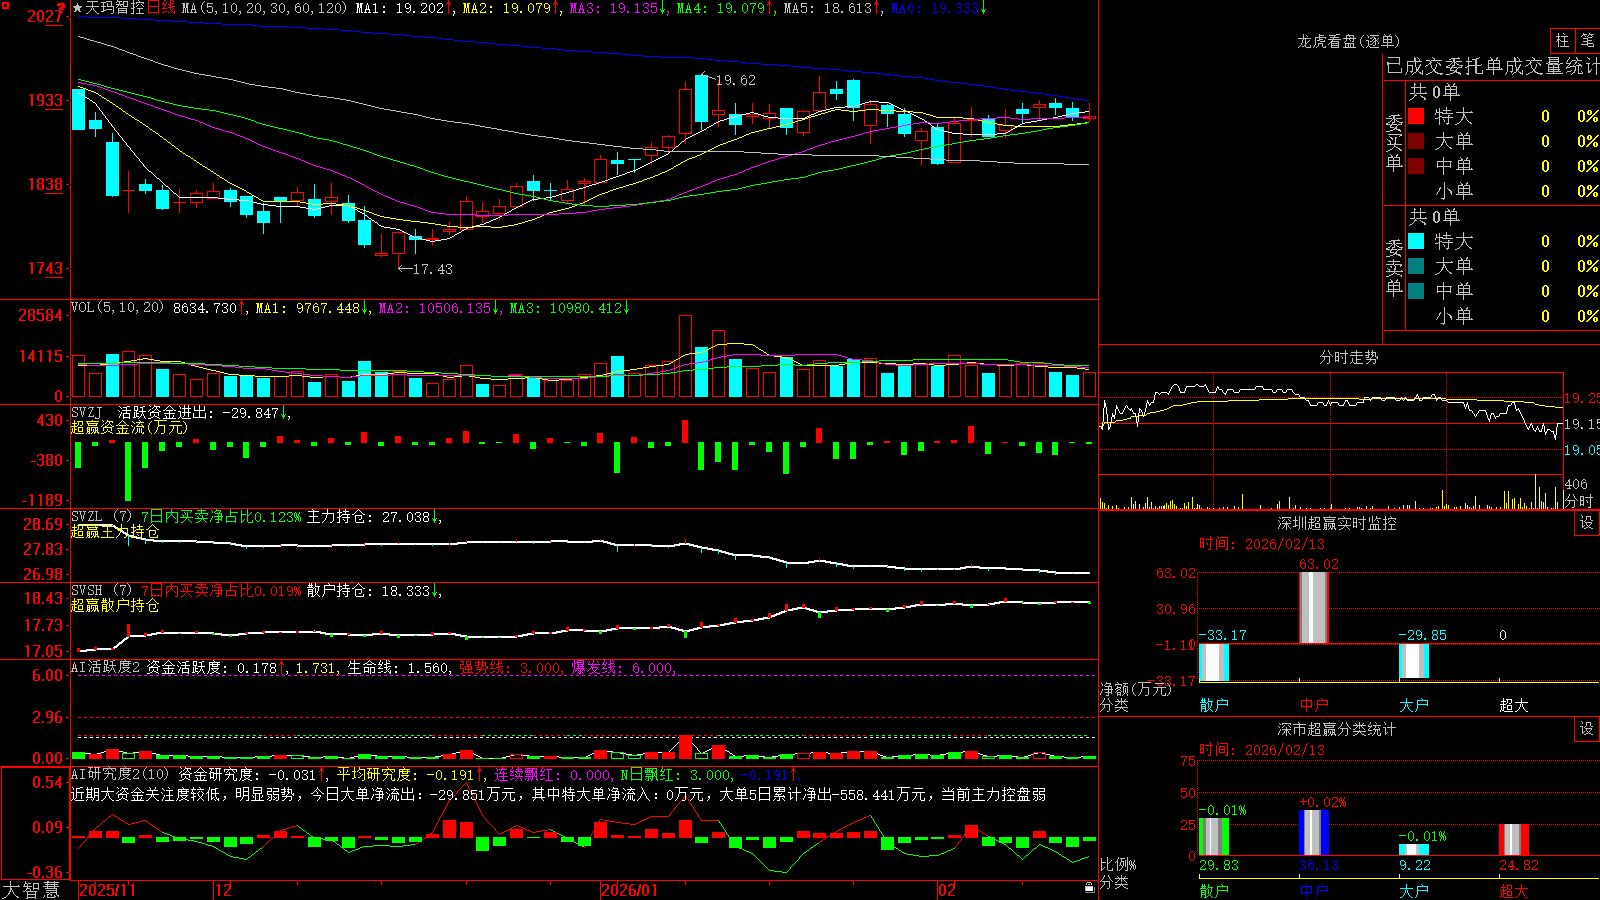Click the 17.43 low price annotation

(432, 269)
